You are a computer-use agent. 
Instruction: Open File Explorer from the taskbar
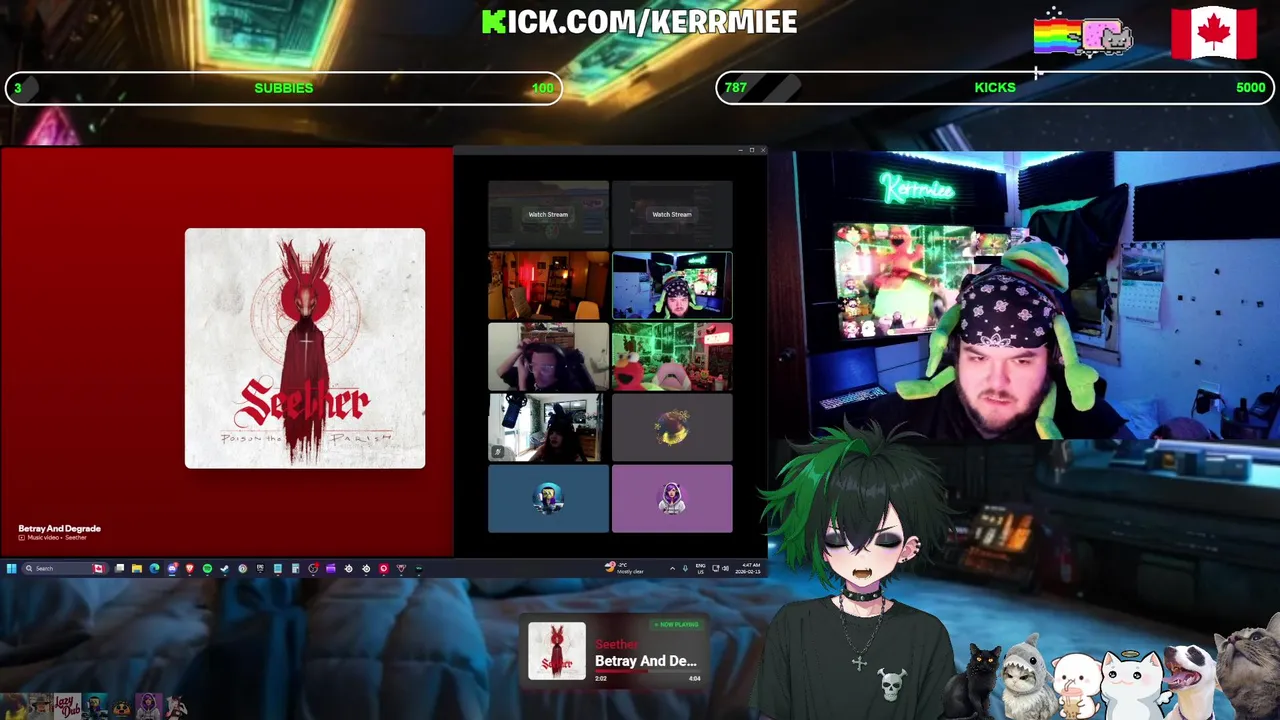point(137,568)
